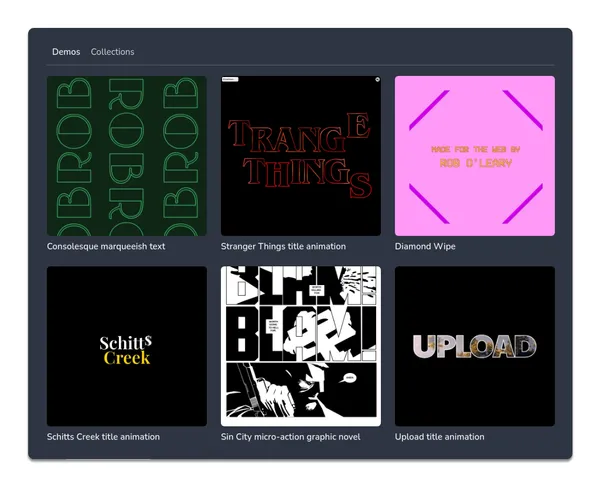Open the UPLOAD title thumbnail

pos(475,346)
